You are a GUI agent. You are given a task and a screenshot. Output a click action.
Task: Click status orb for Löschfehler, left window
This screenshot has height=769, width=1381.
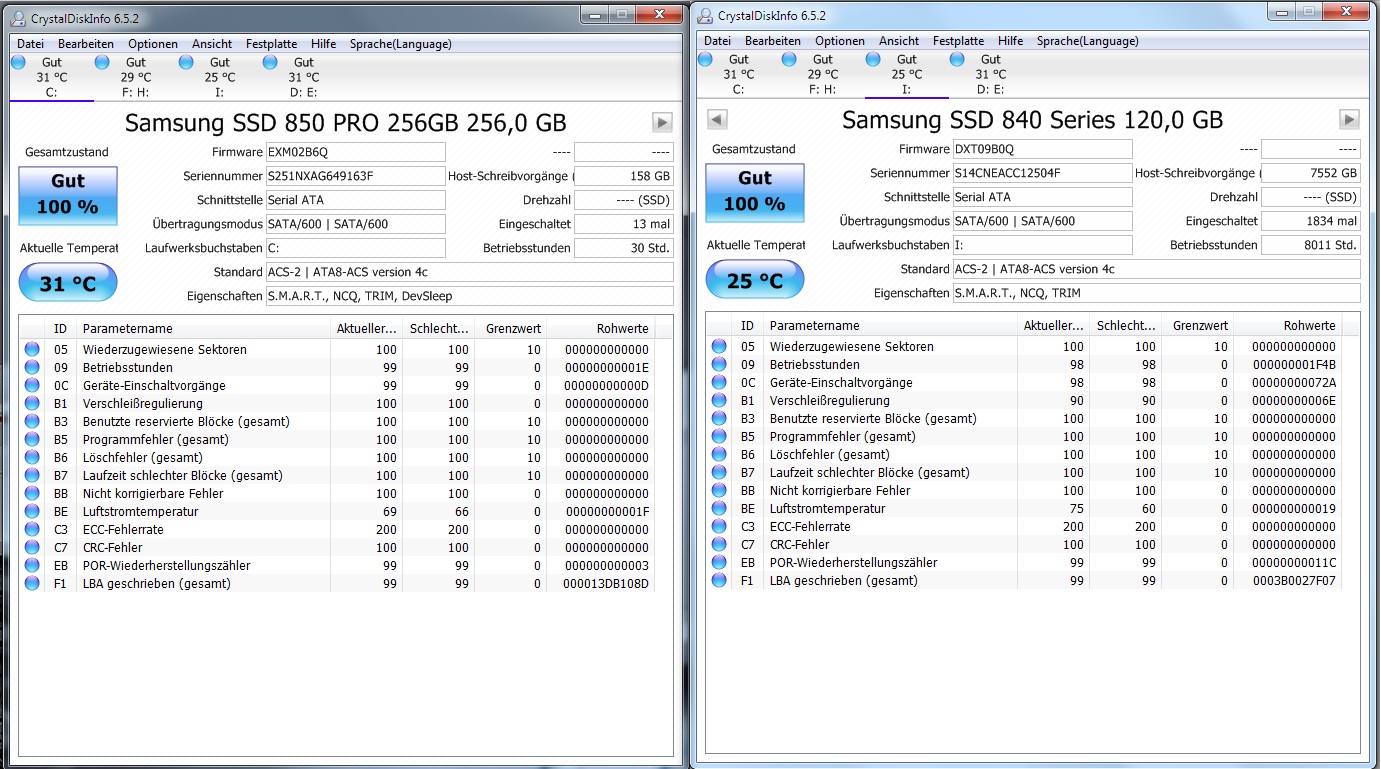tap(32, 458)
